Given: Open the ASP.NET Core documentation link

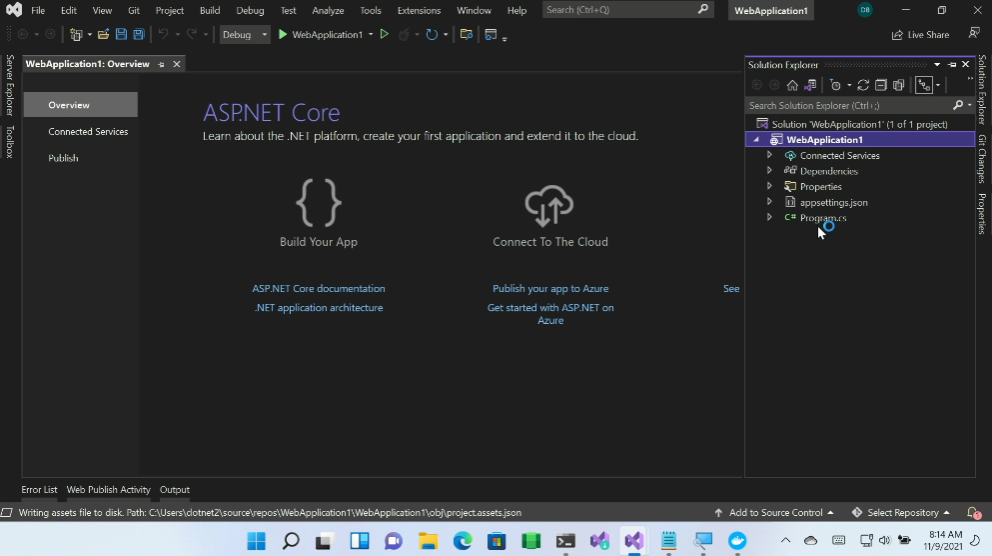Looking at the screenshot, I should (x=318, y=289).
